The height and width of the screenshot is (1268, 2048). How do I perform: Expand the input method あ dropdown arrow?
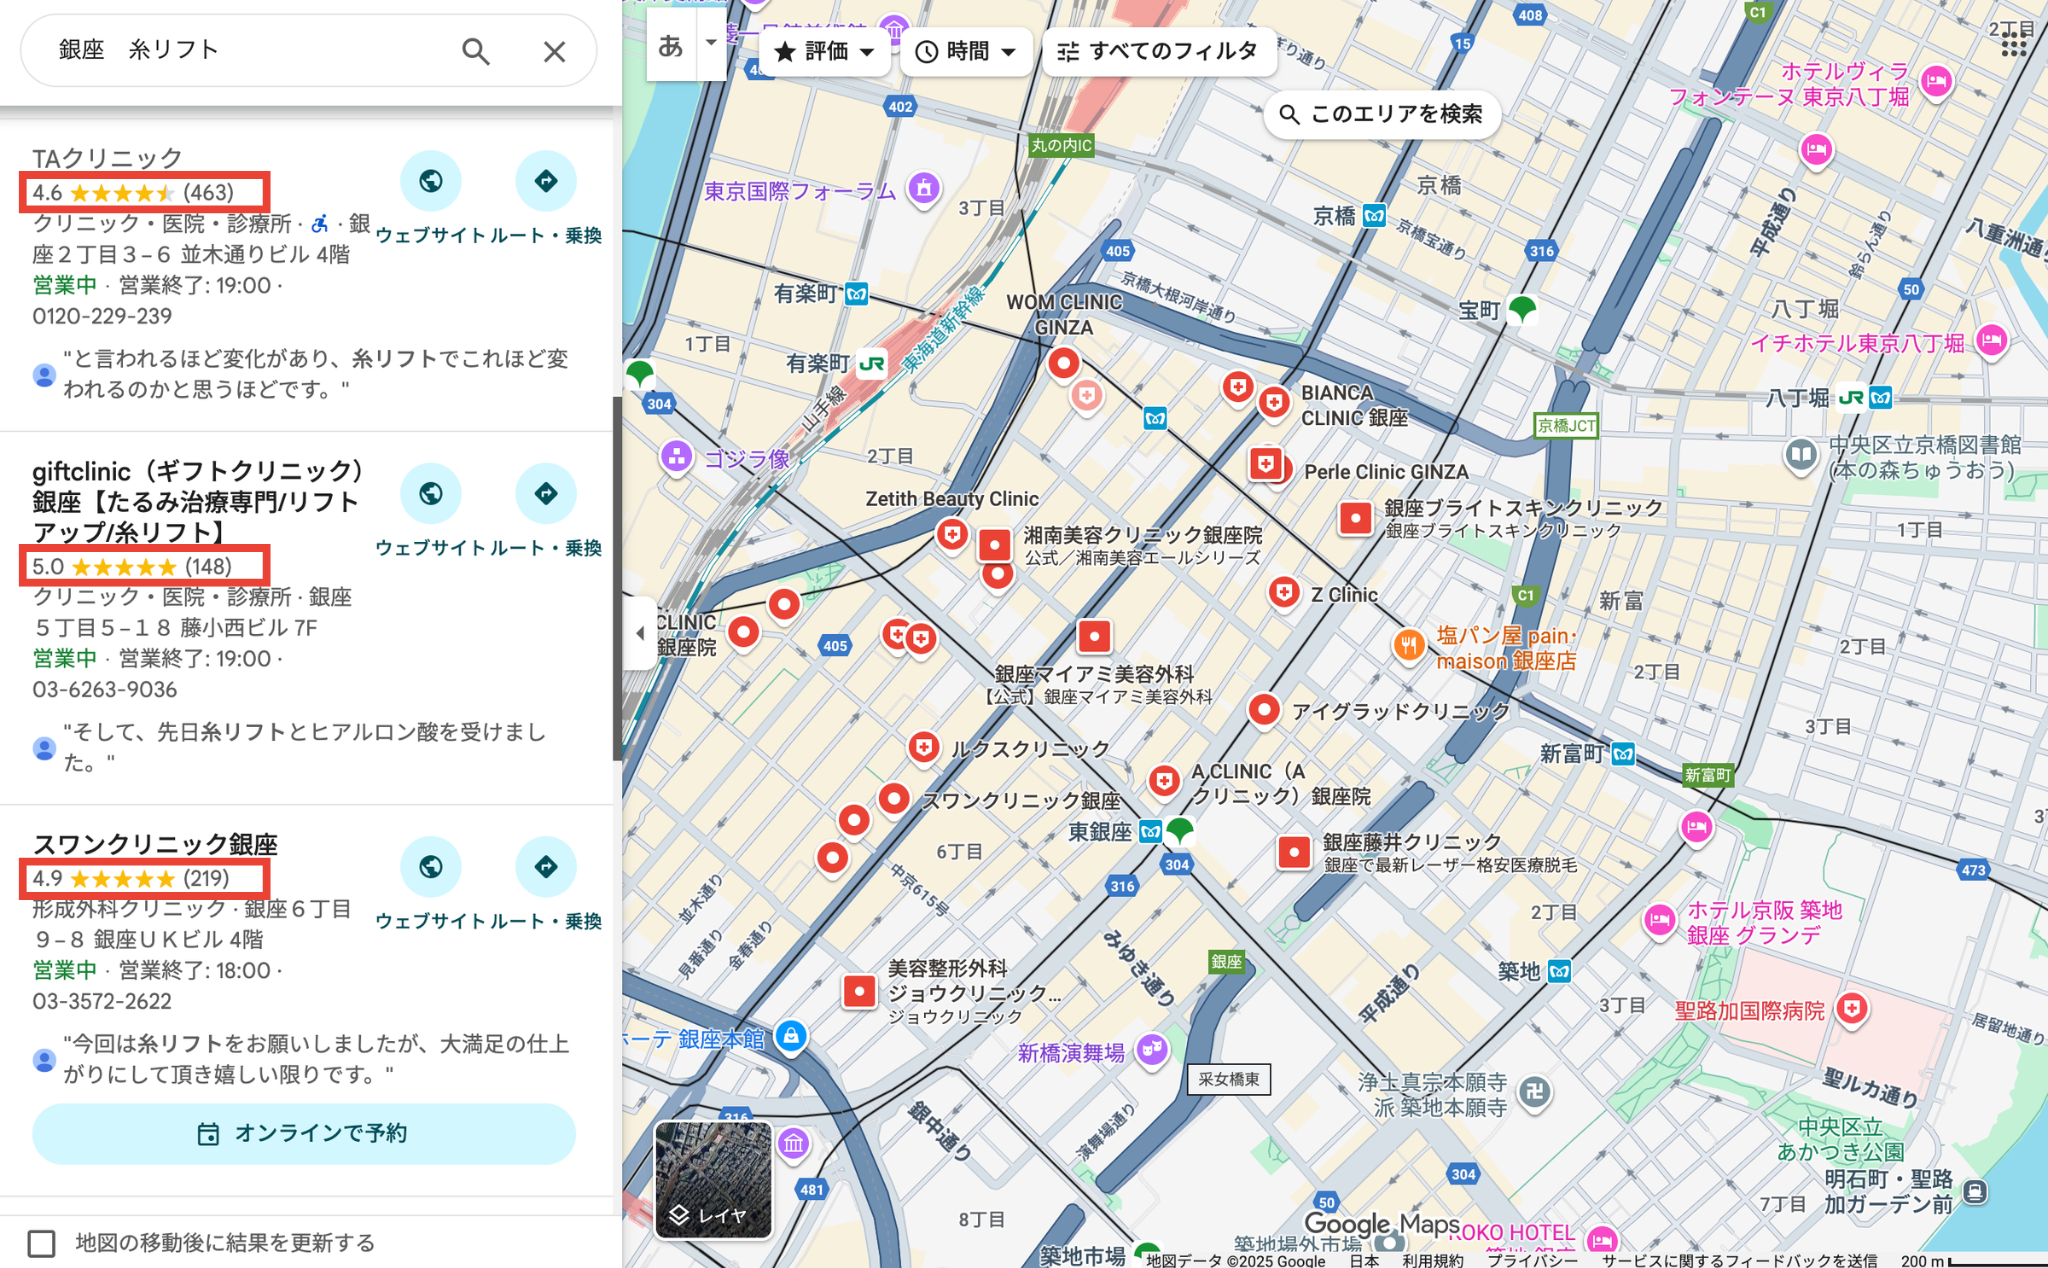[x=711, y=43]
